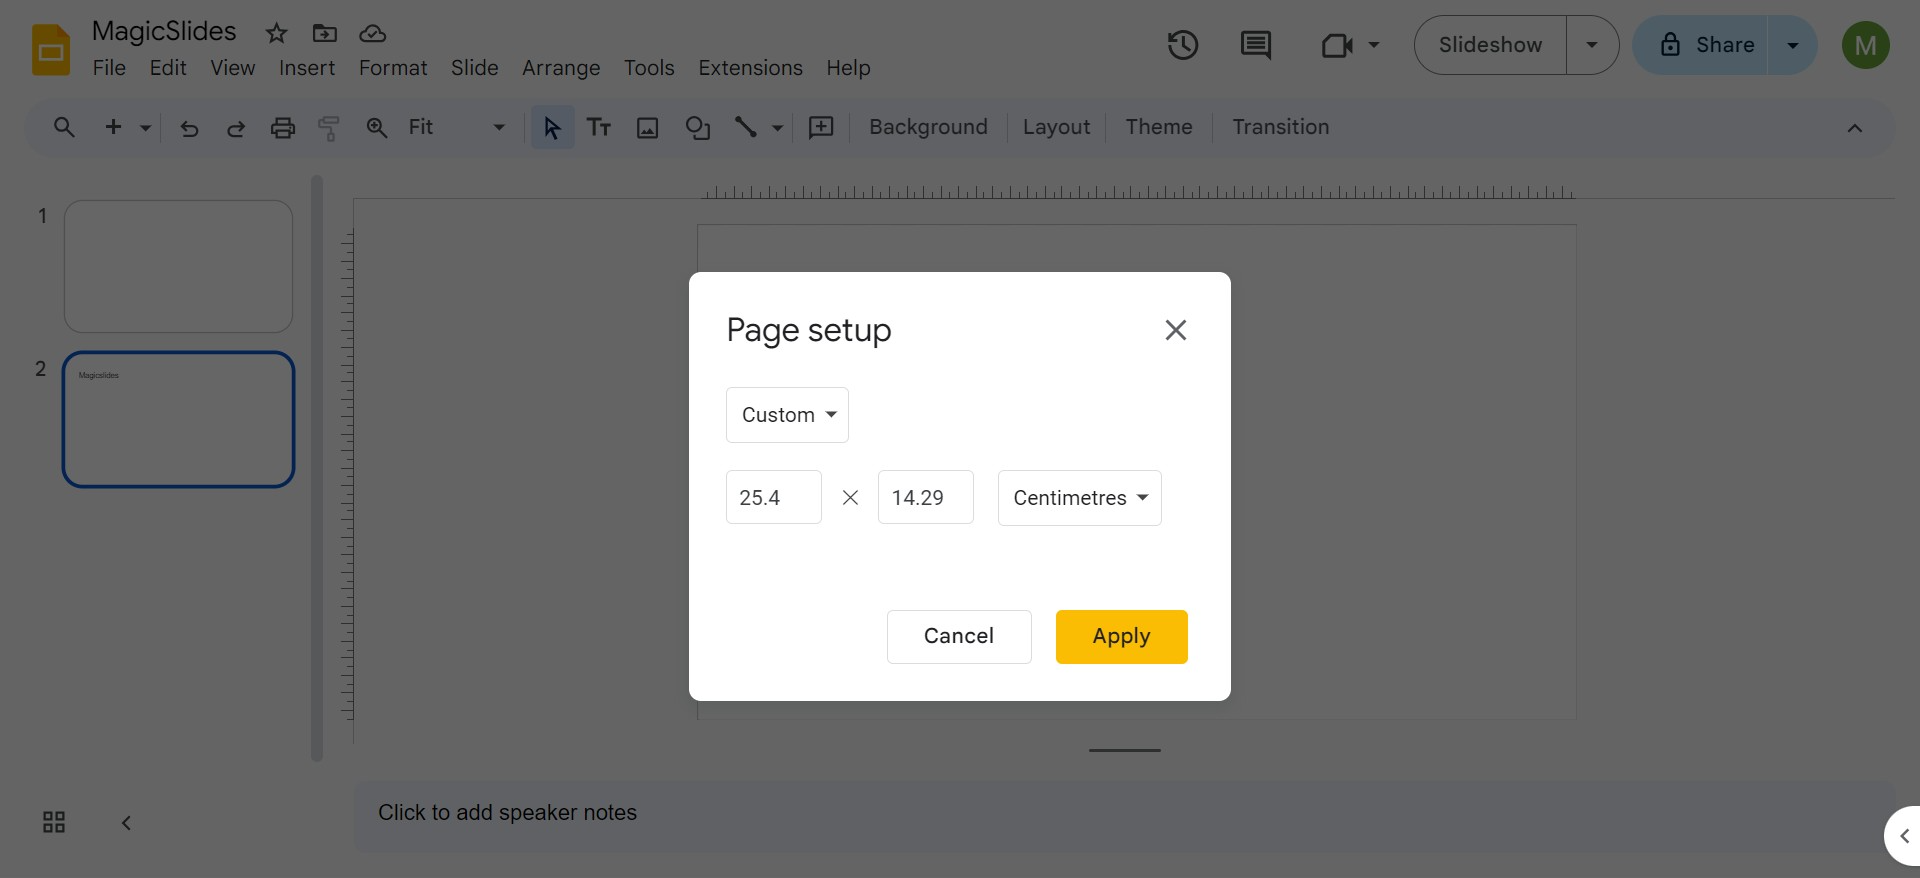Screen dimensions: 1920x878
Task: Open the Centimetres unit dropdown
Action: [x=1079, y=498]
